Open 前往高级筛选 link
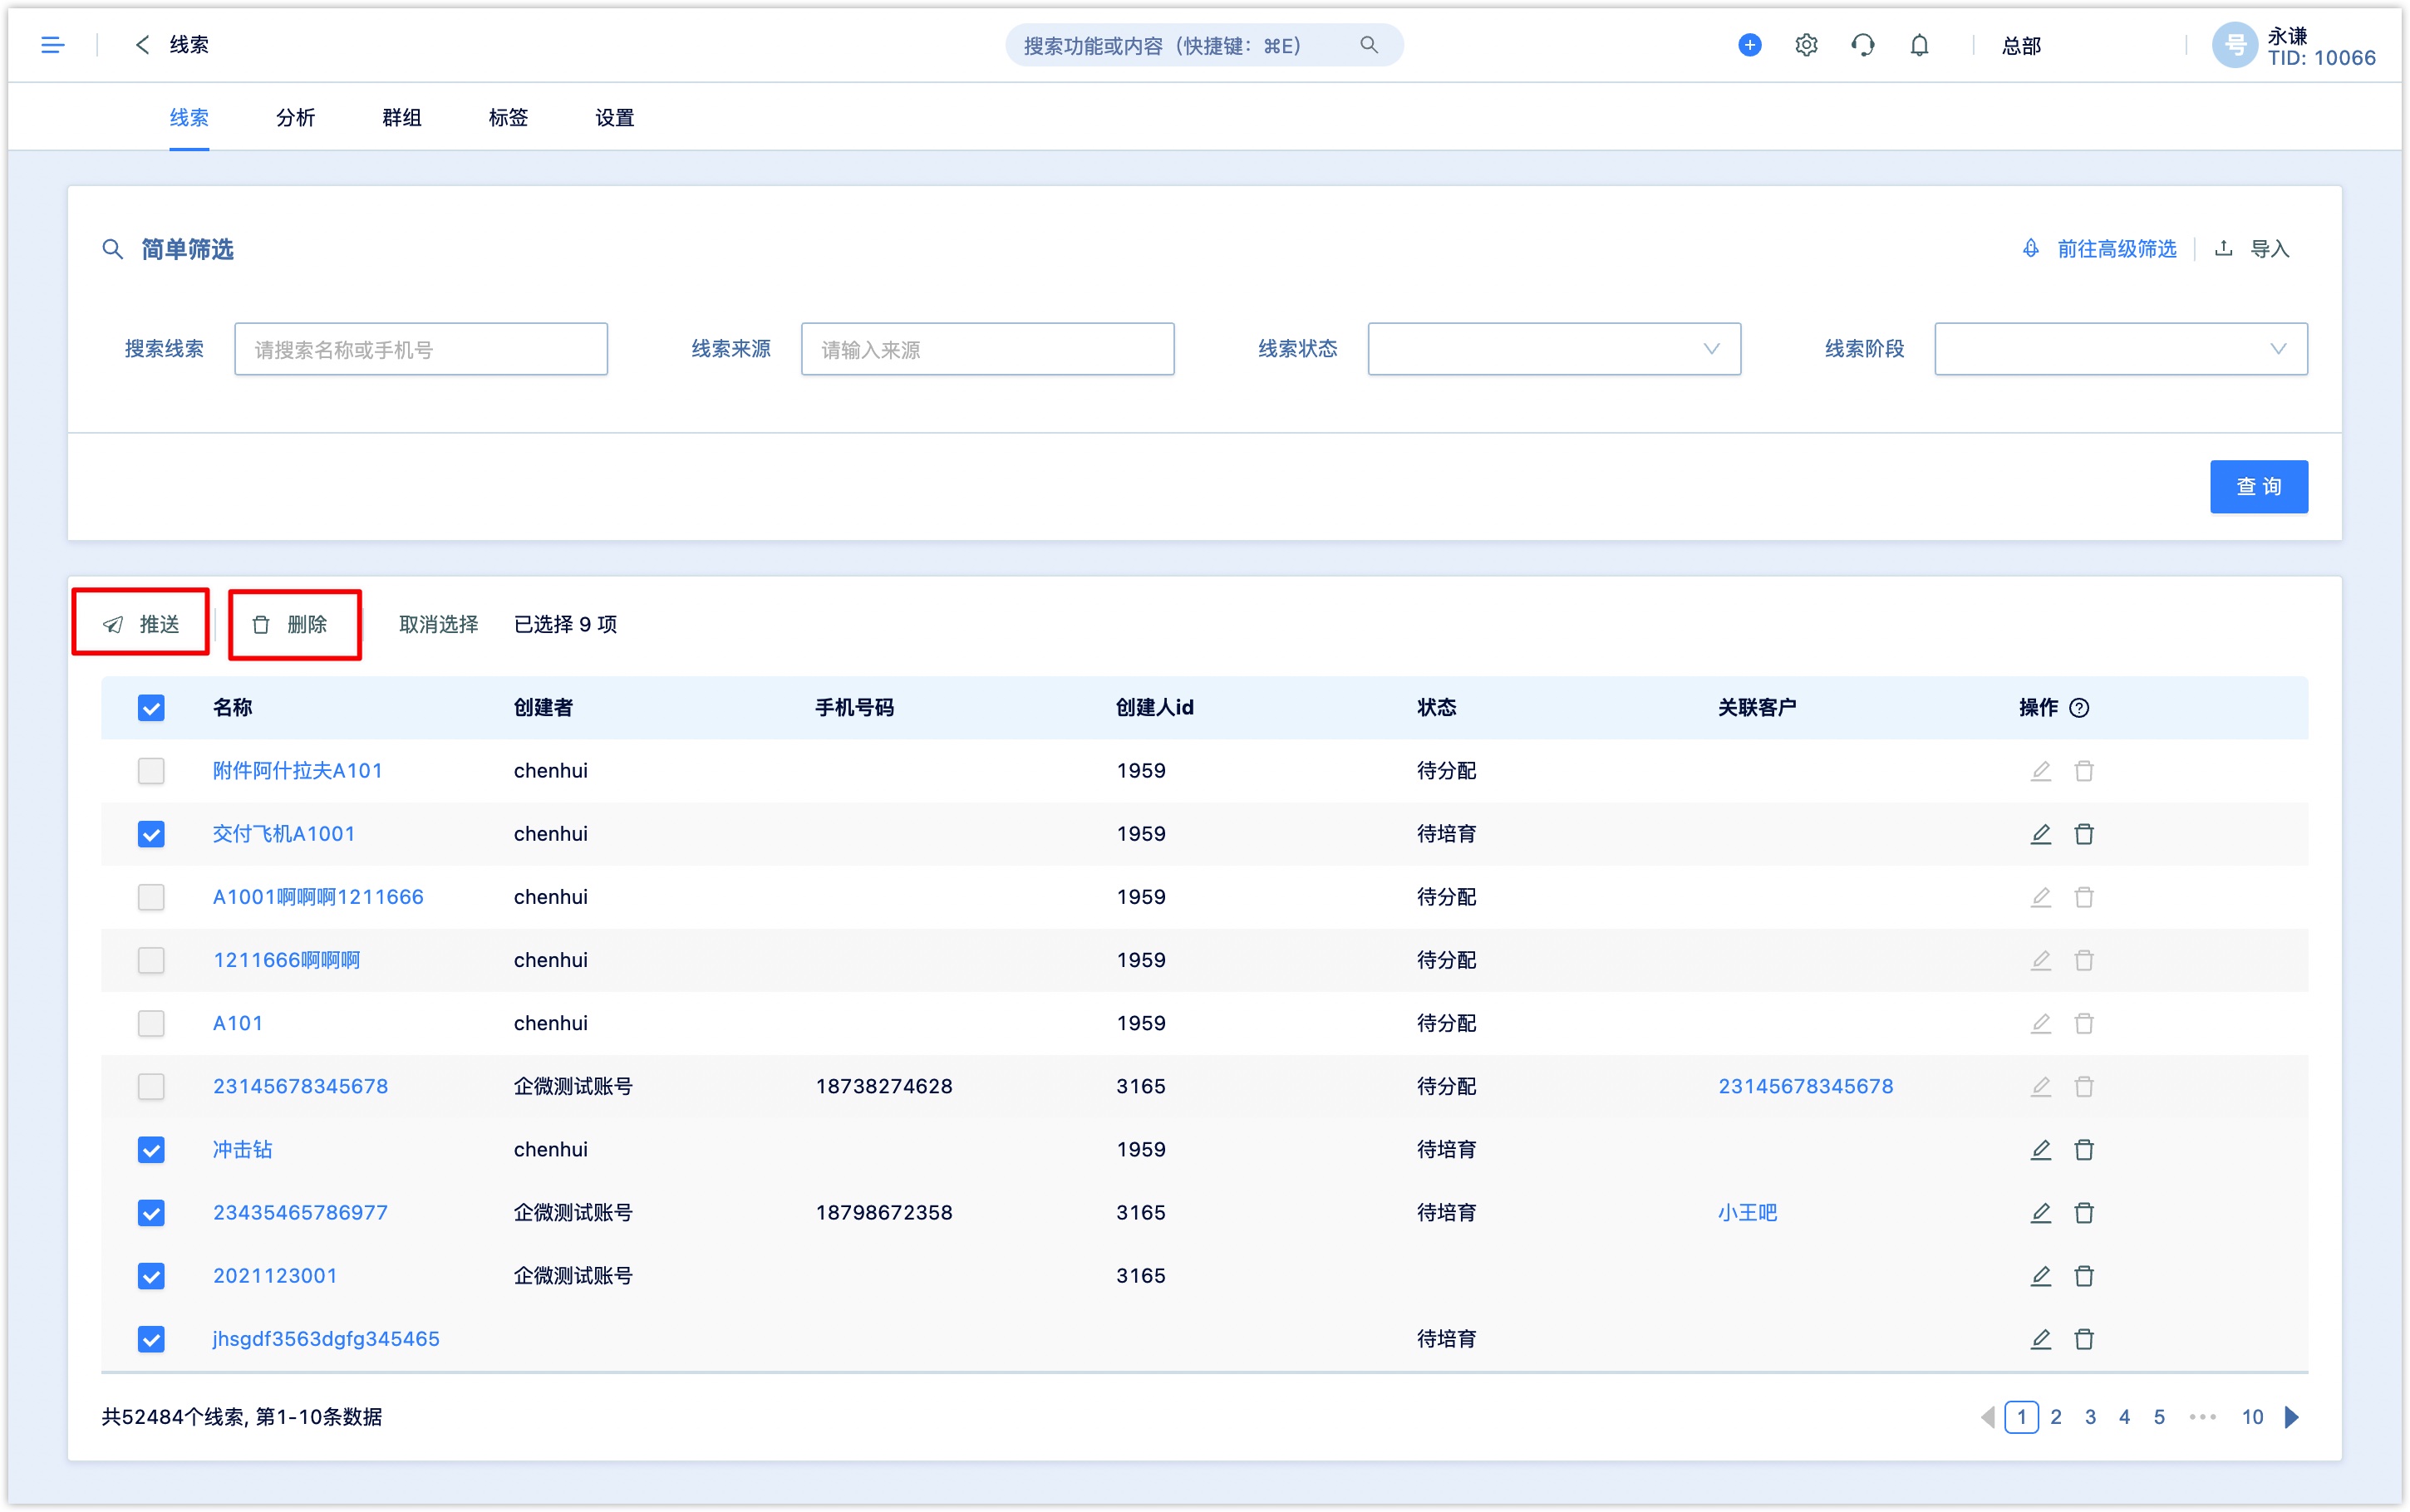Viewport: 2410px width, 1512px height. pyautogui.click(x=2098, y=248)
